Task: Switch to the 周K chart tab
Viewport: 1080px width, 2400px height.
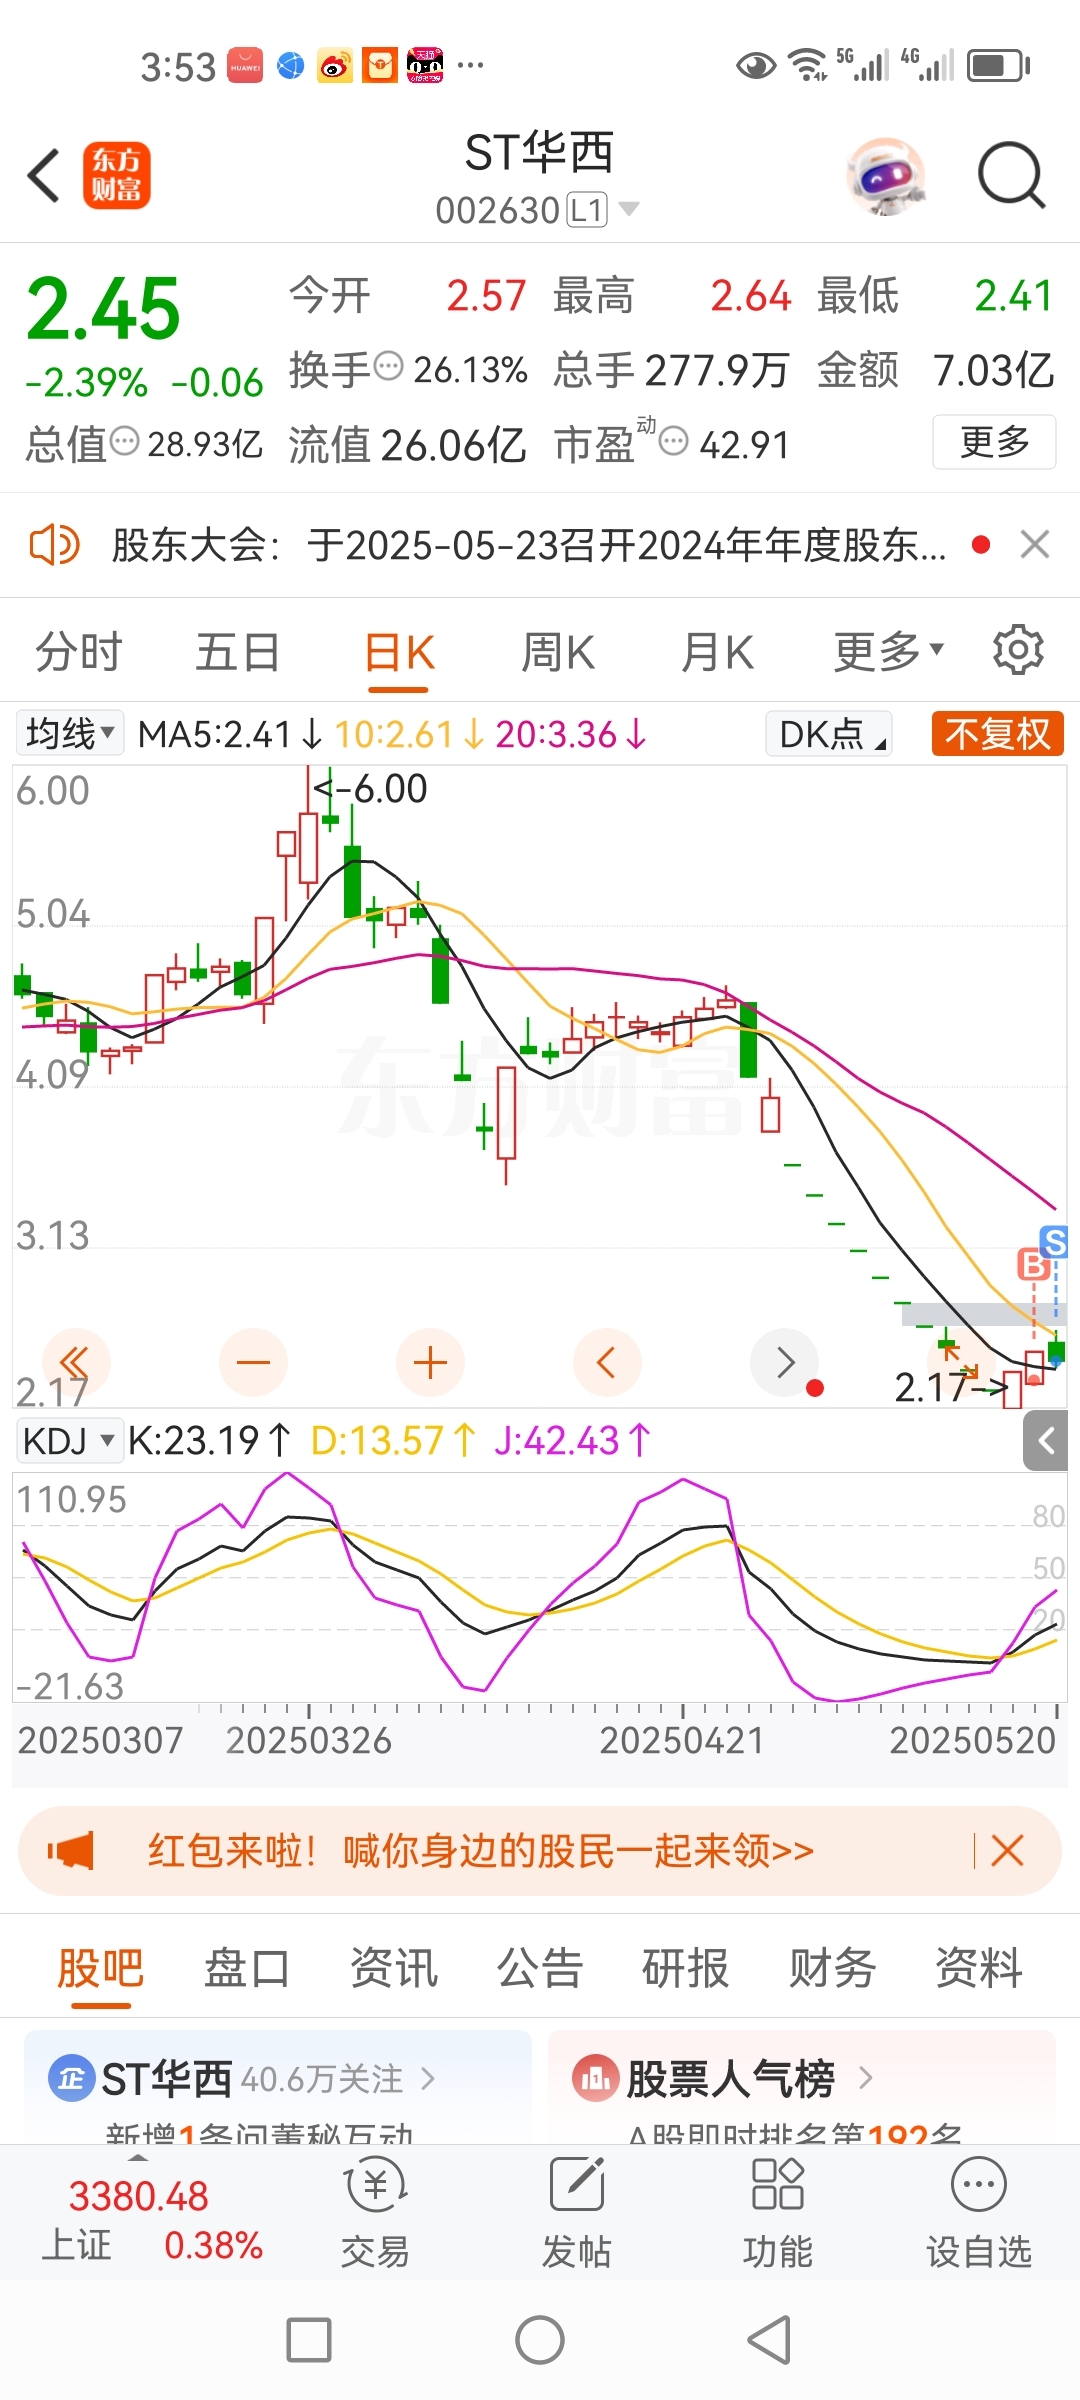Action: (x=558, y=653)
